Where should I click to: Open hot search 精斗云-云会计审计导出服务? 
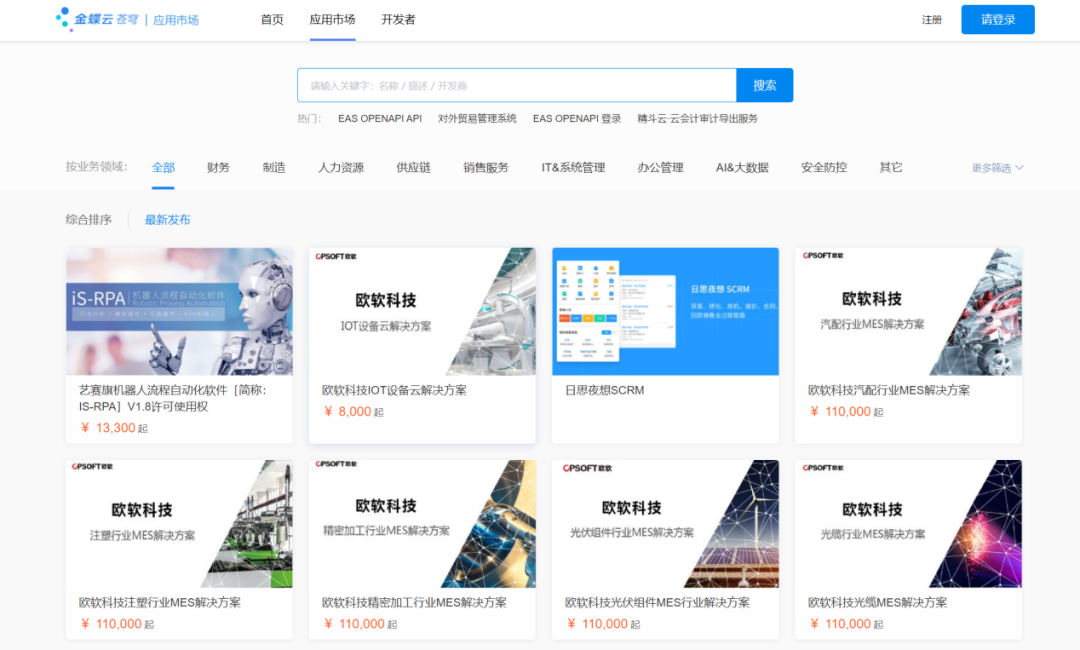[697, 118]
